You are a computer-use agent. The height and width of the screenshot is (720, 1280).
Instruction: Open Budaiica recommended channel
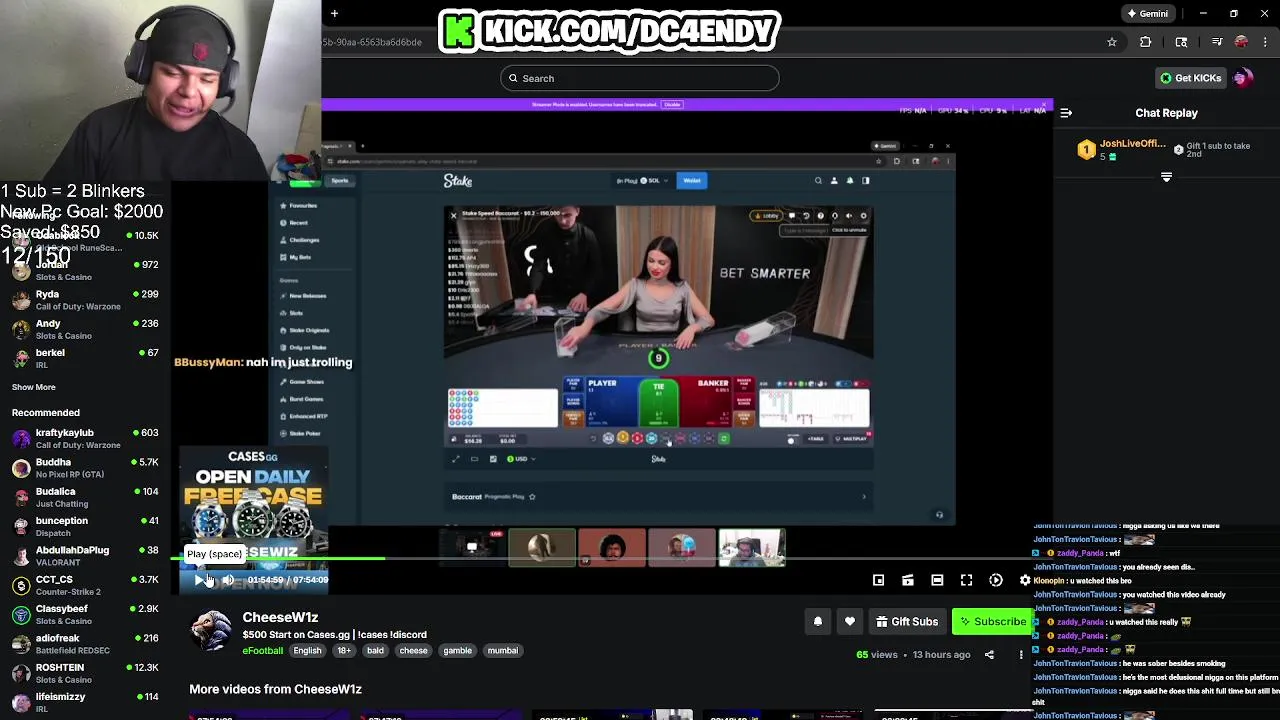coord(85,497)
